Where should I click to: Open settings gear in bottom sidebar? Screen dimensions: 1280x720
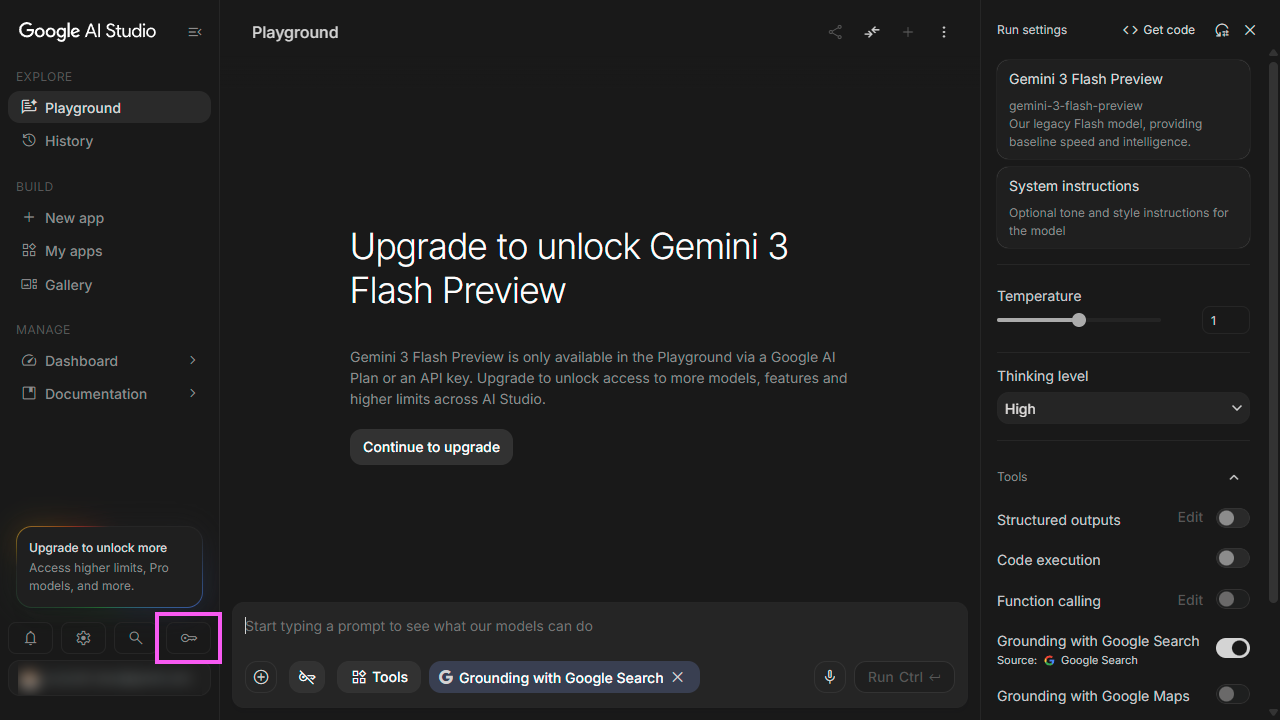83,638
